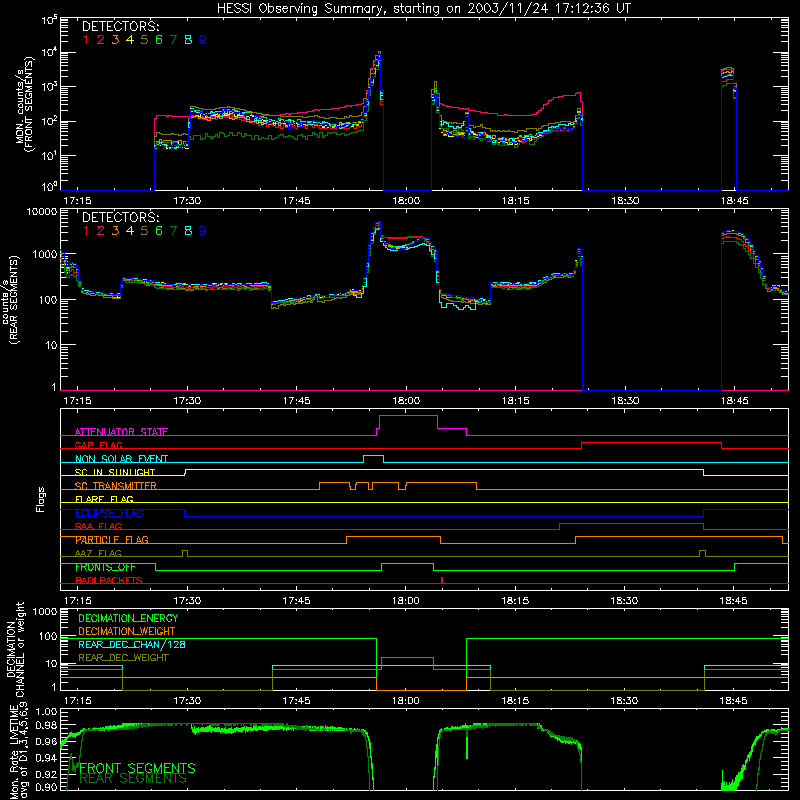The image size is (800, 800).
Task: Click detector 2 in rear segments legend
Action: 101,231
